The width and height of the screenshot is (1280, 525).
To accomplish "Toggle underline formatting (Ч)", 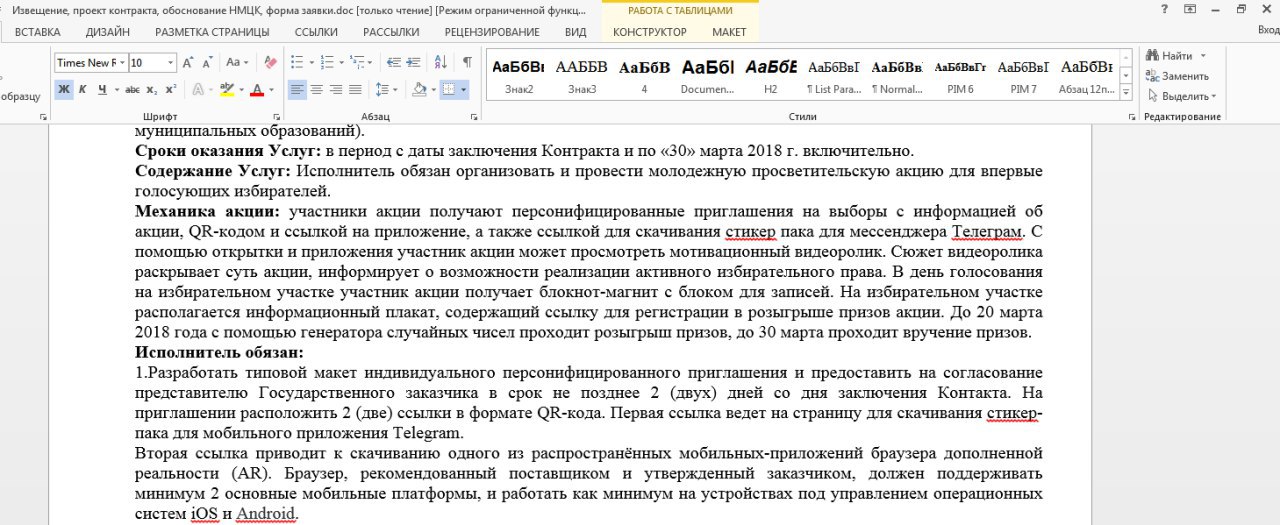I will 102,90.
